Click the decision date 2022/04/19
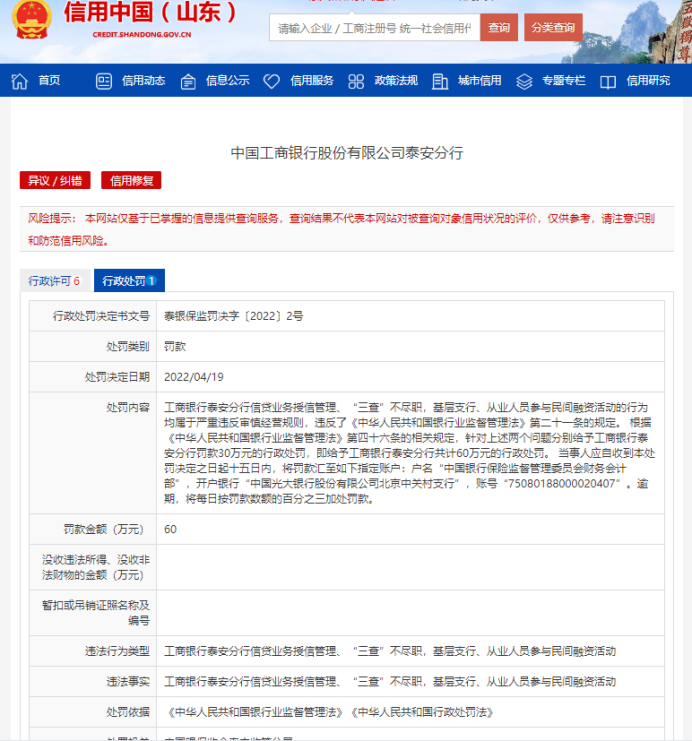 (194, 377)
